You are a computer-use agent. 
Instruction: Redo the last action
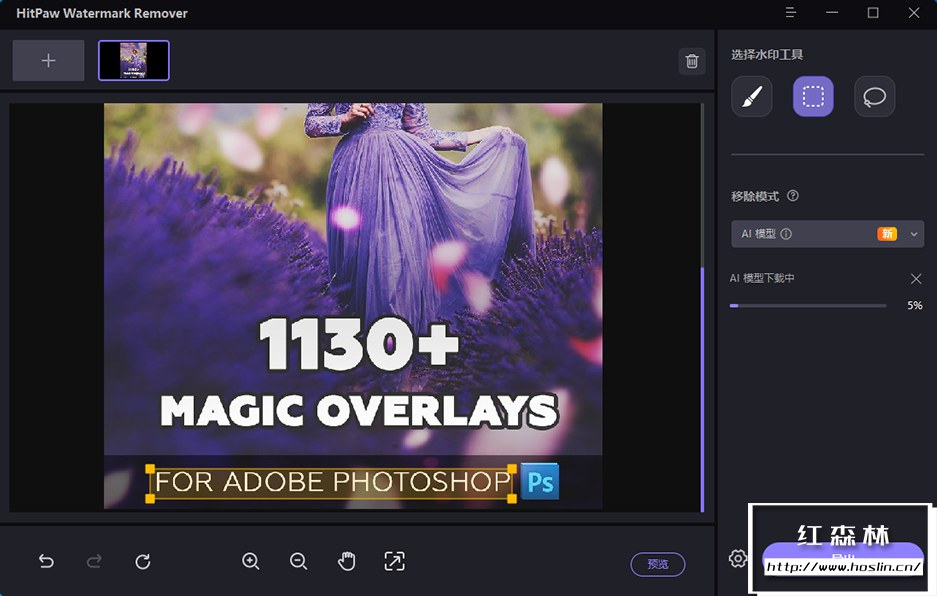pos(94,561)
